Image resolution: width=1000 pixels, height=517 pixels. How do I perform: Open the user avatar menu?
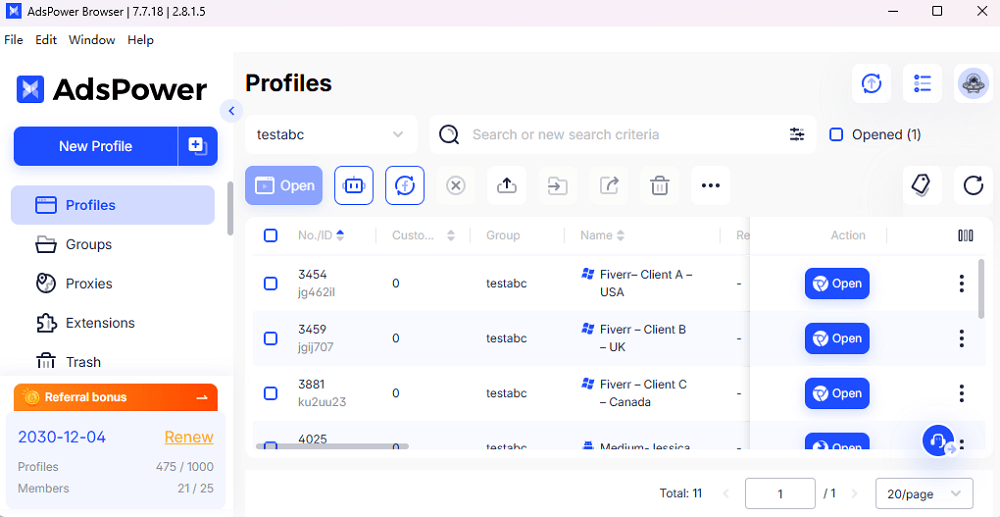[973, 84]
